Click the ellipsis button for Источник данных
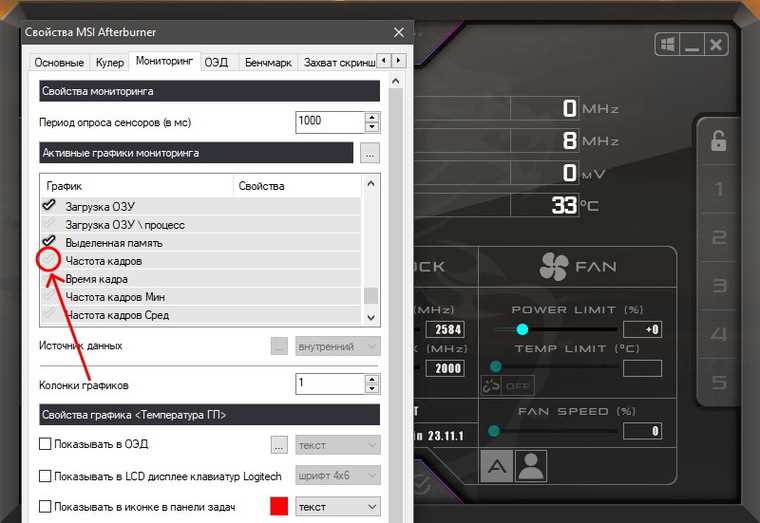 [x=279, y=346]
